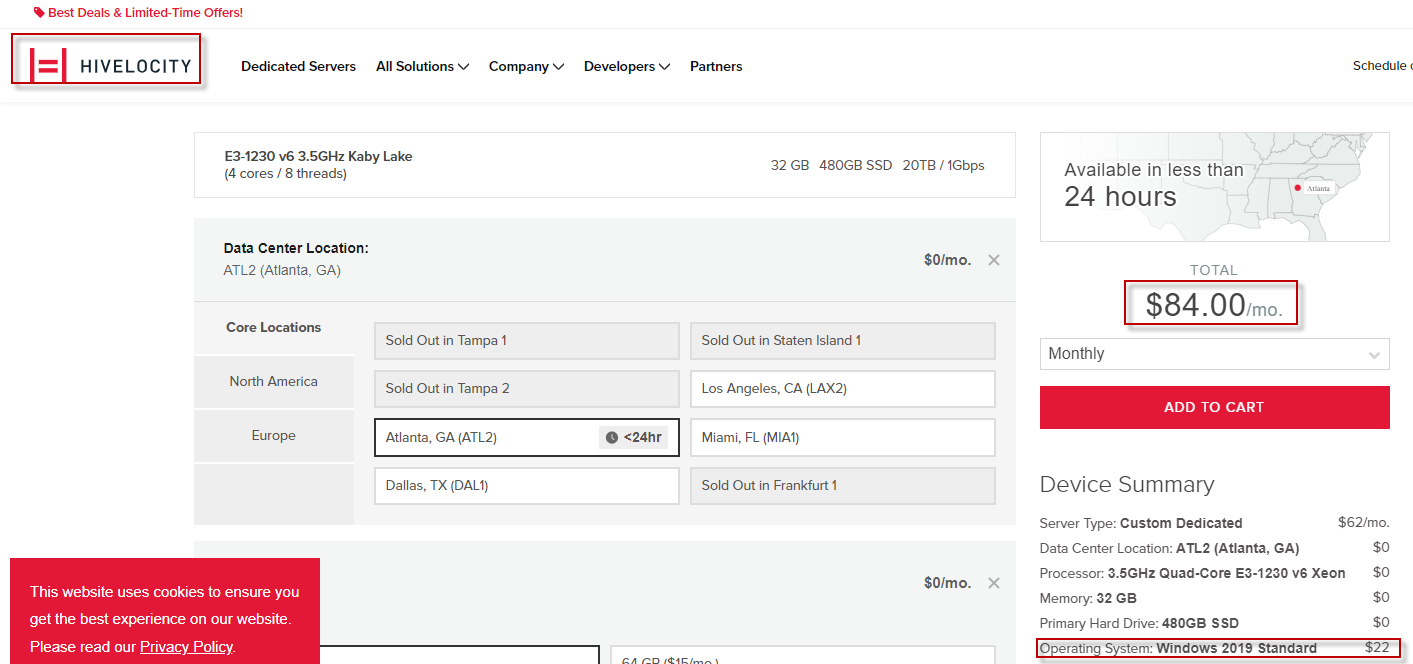
Task: Click the Hivelocity logo
Action: 111,66
